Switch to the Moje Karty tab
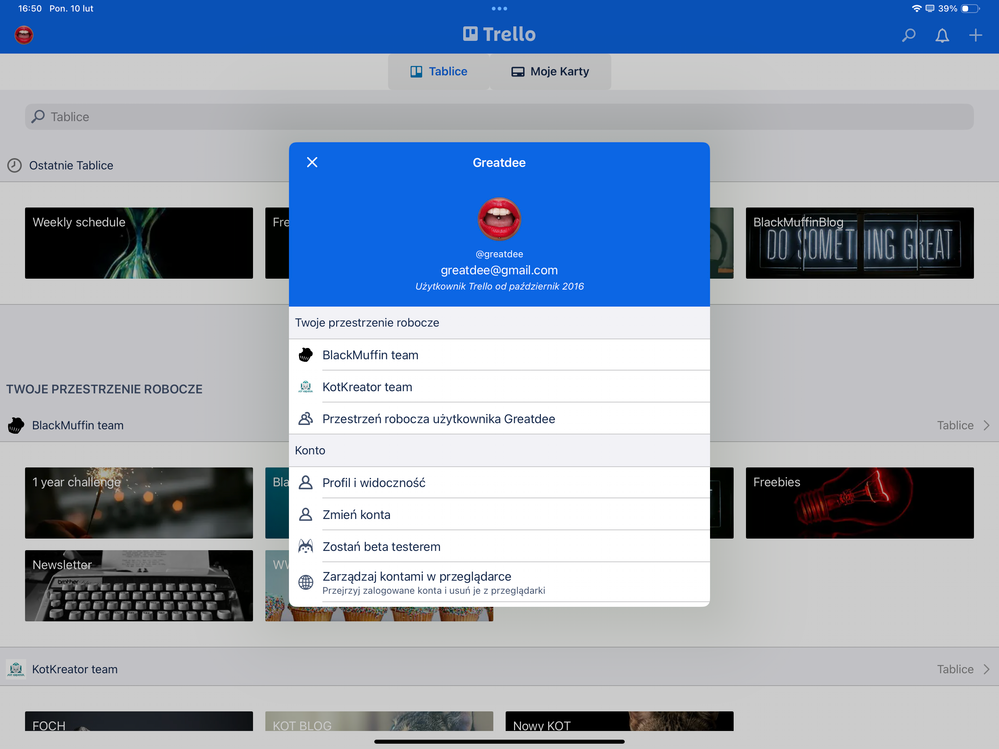The image size is (999, 749). [550, 71]
